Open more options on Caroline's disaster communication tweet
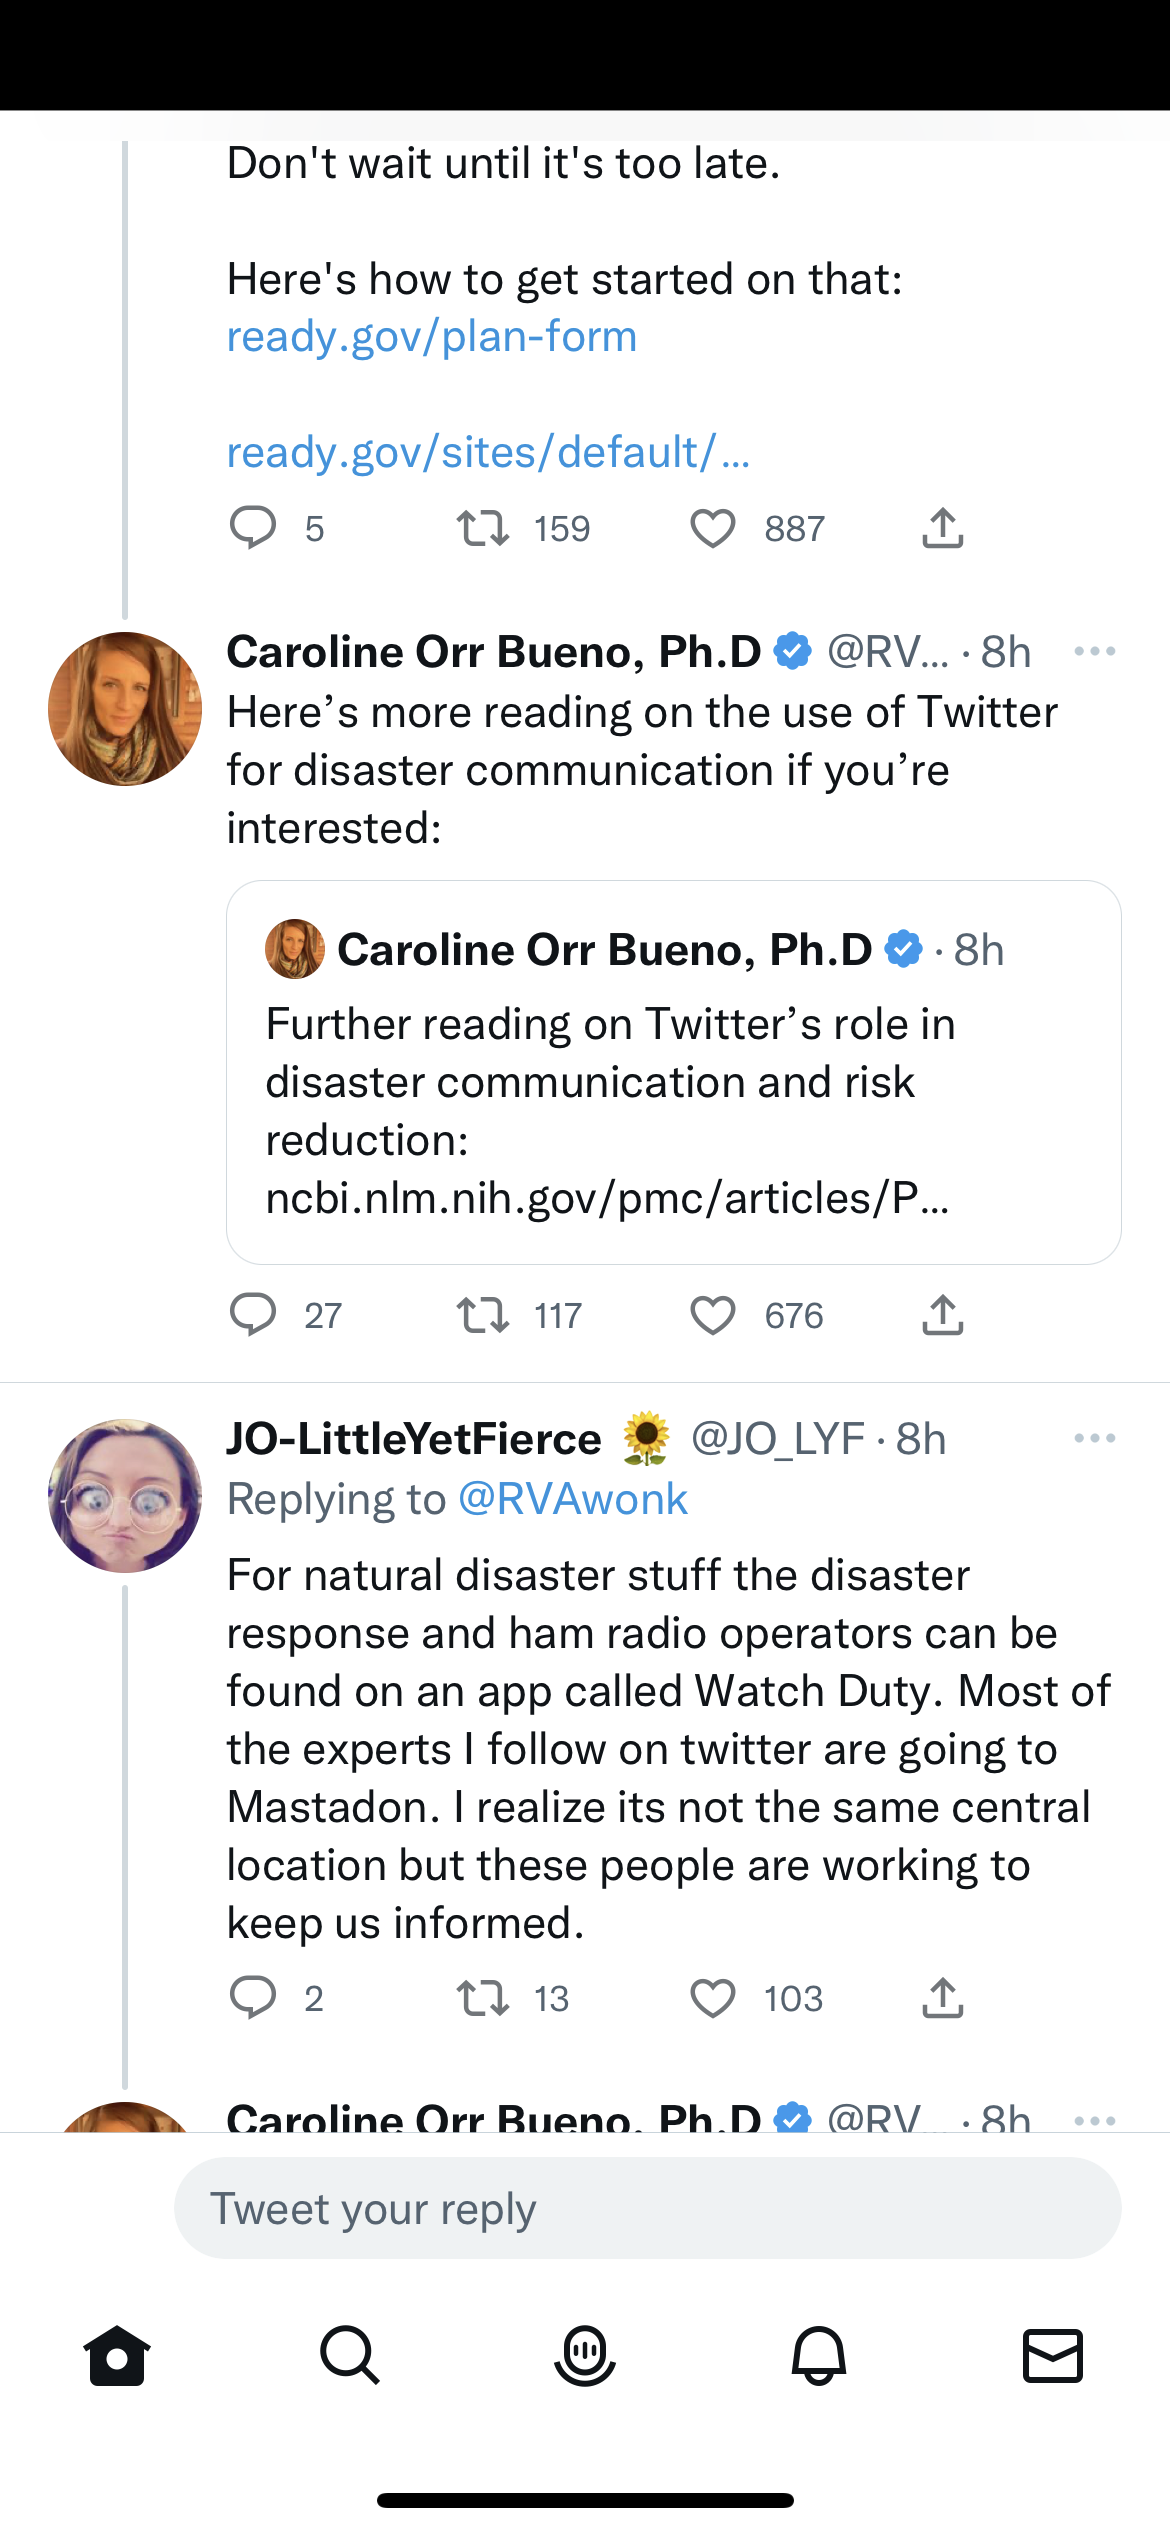 [1094, 652]
